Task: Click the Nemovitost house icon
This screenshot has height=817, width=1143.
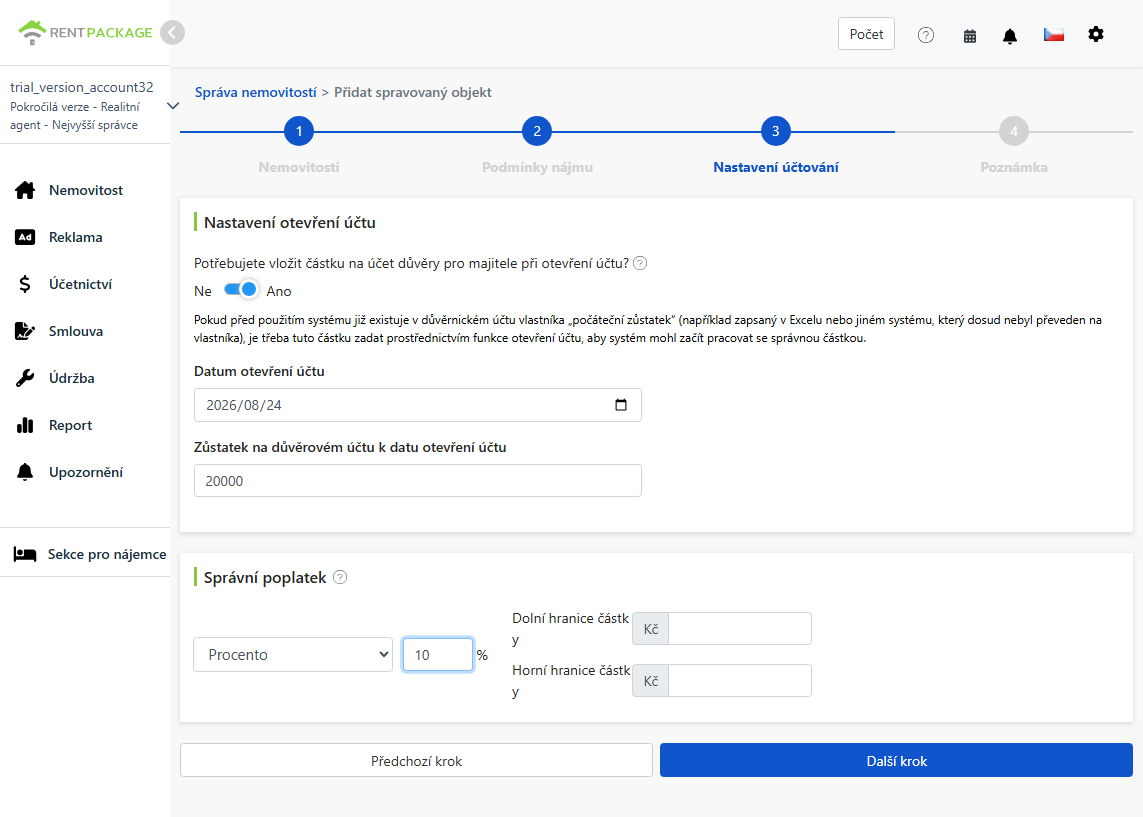Action: 25,190
